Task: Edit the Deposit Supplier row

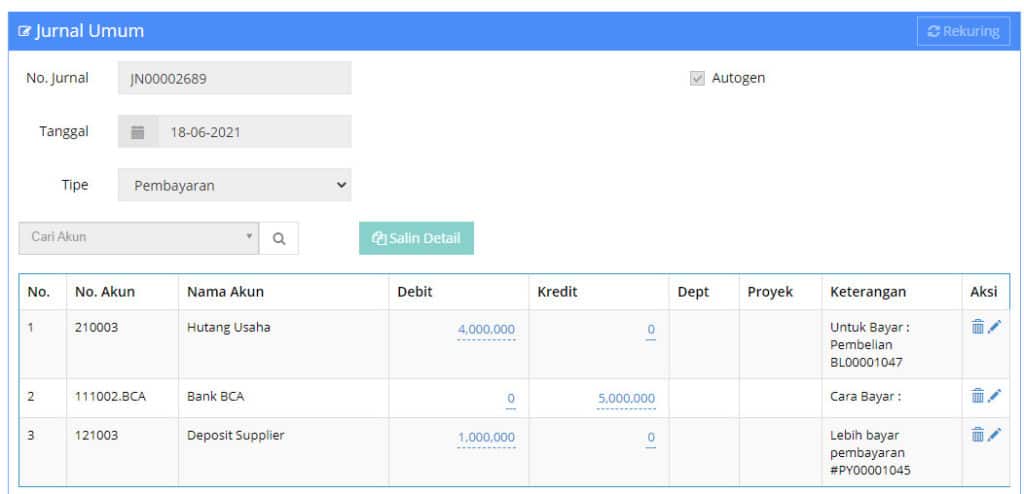Action: click(x=994, y=435)
